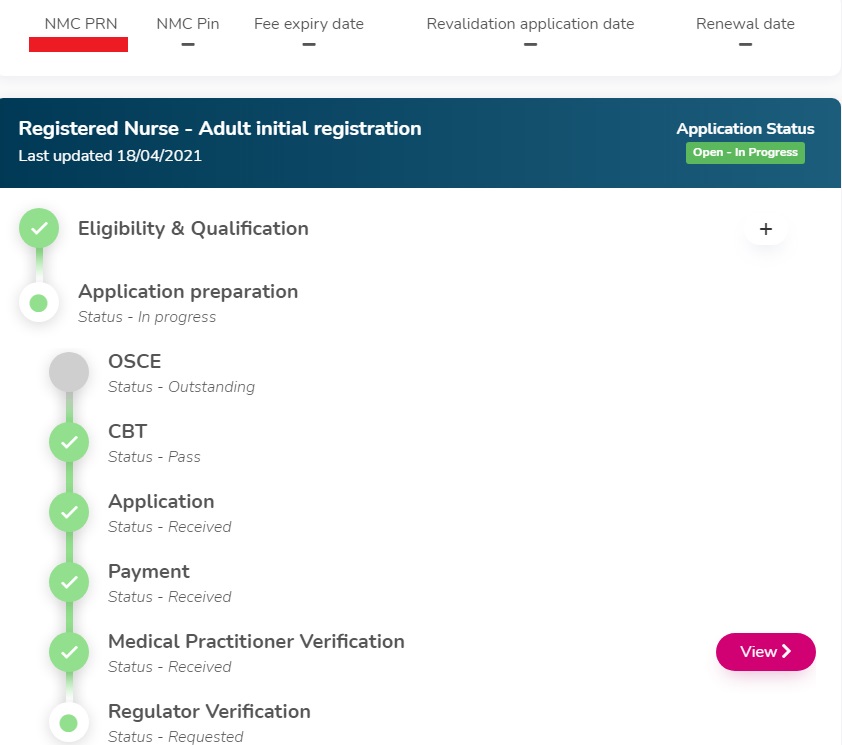Click the Application received checkmark icon
This screenshot has height=745, width=842.
69,512
